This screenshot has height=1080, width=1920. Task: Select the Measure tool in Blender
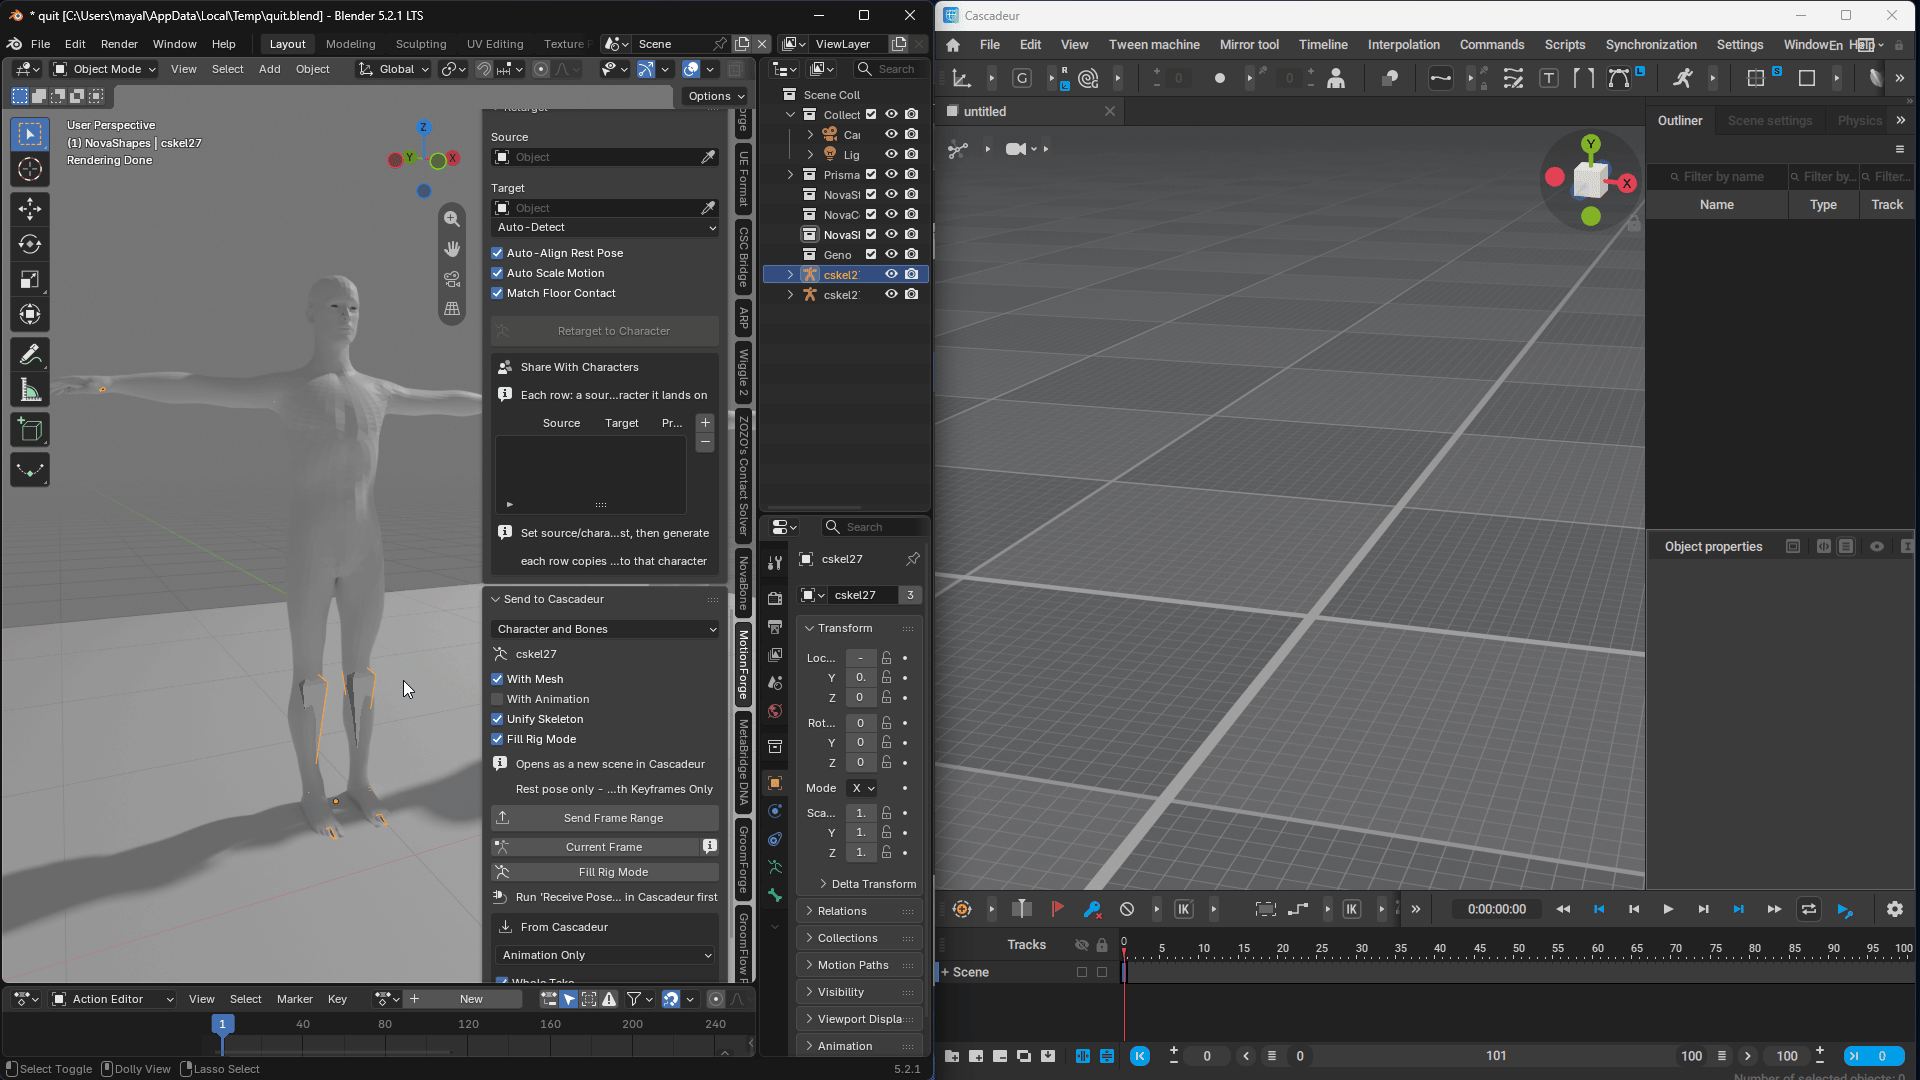30,390
